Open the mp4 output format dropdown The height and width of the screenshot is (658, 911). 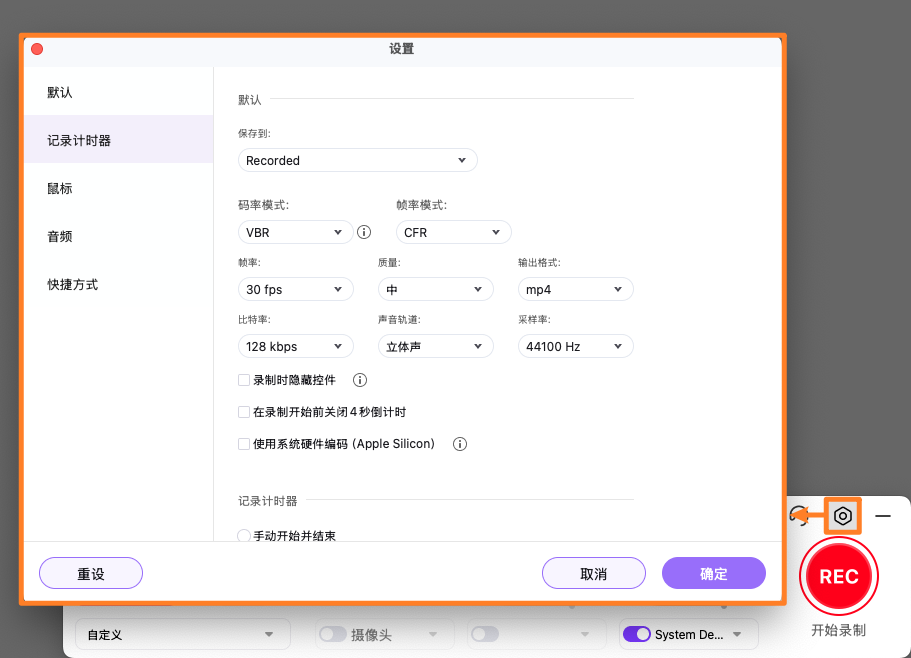575,288
